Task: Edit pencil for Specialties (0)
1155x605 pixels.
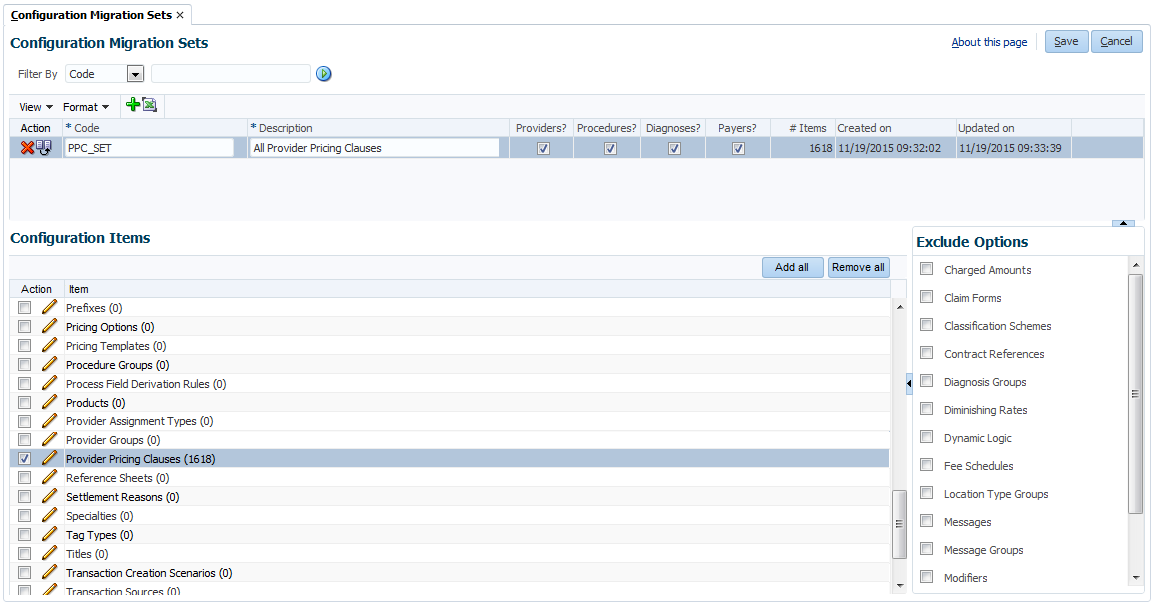Action: 49,515
